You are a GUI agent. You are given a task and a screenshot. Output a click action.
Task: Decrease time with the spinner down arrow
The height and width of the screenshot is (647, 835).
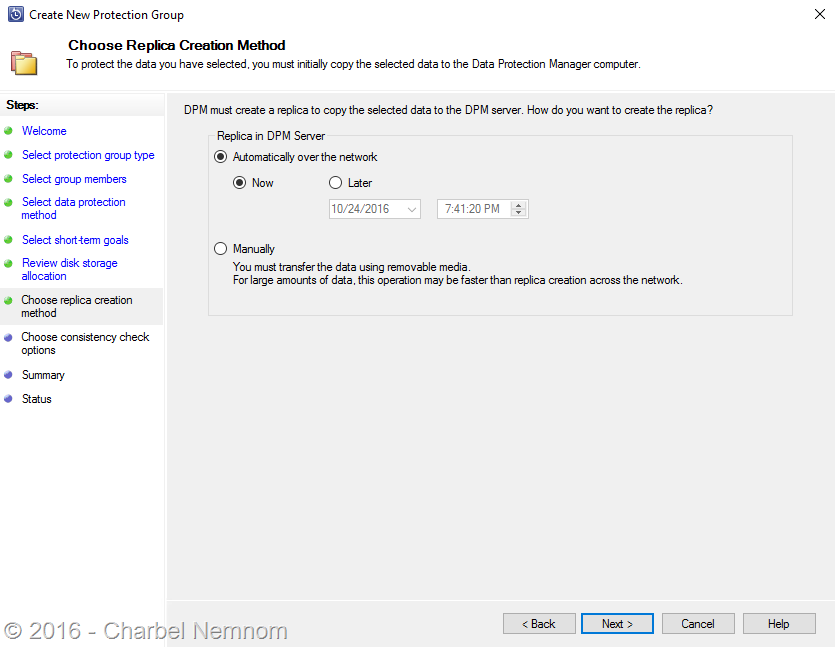click(x=519, y=213)
